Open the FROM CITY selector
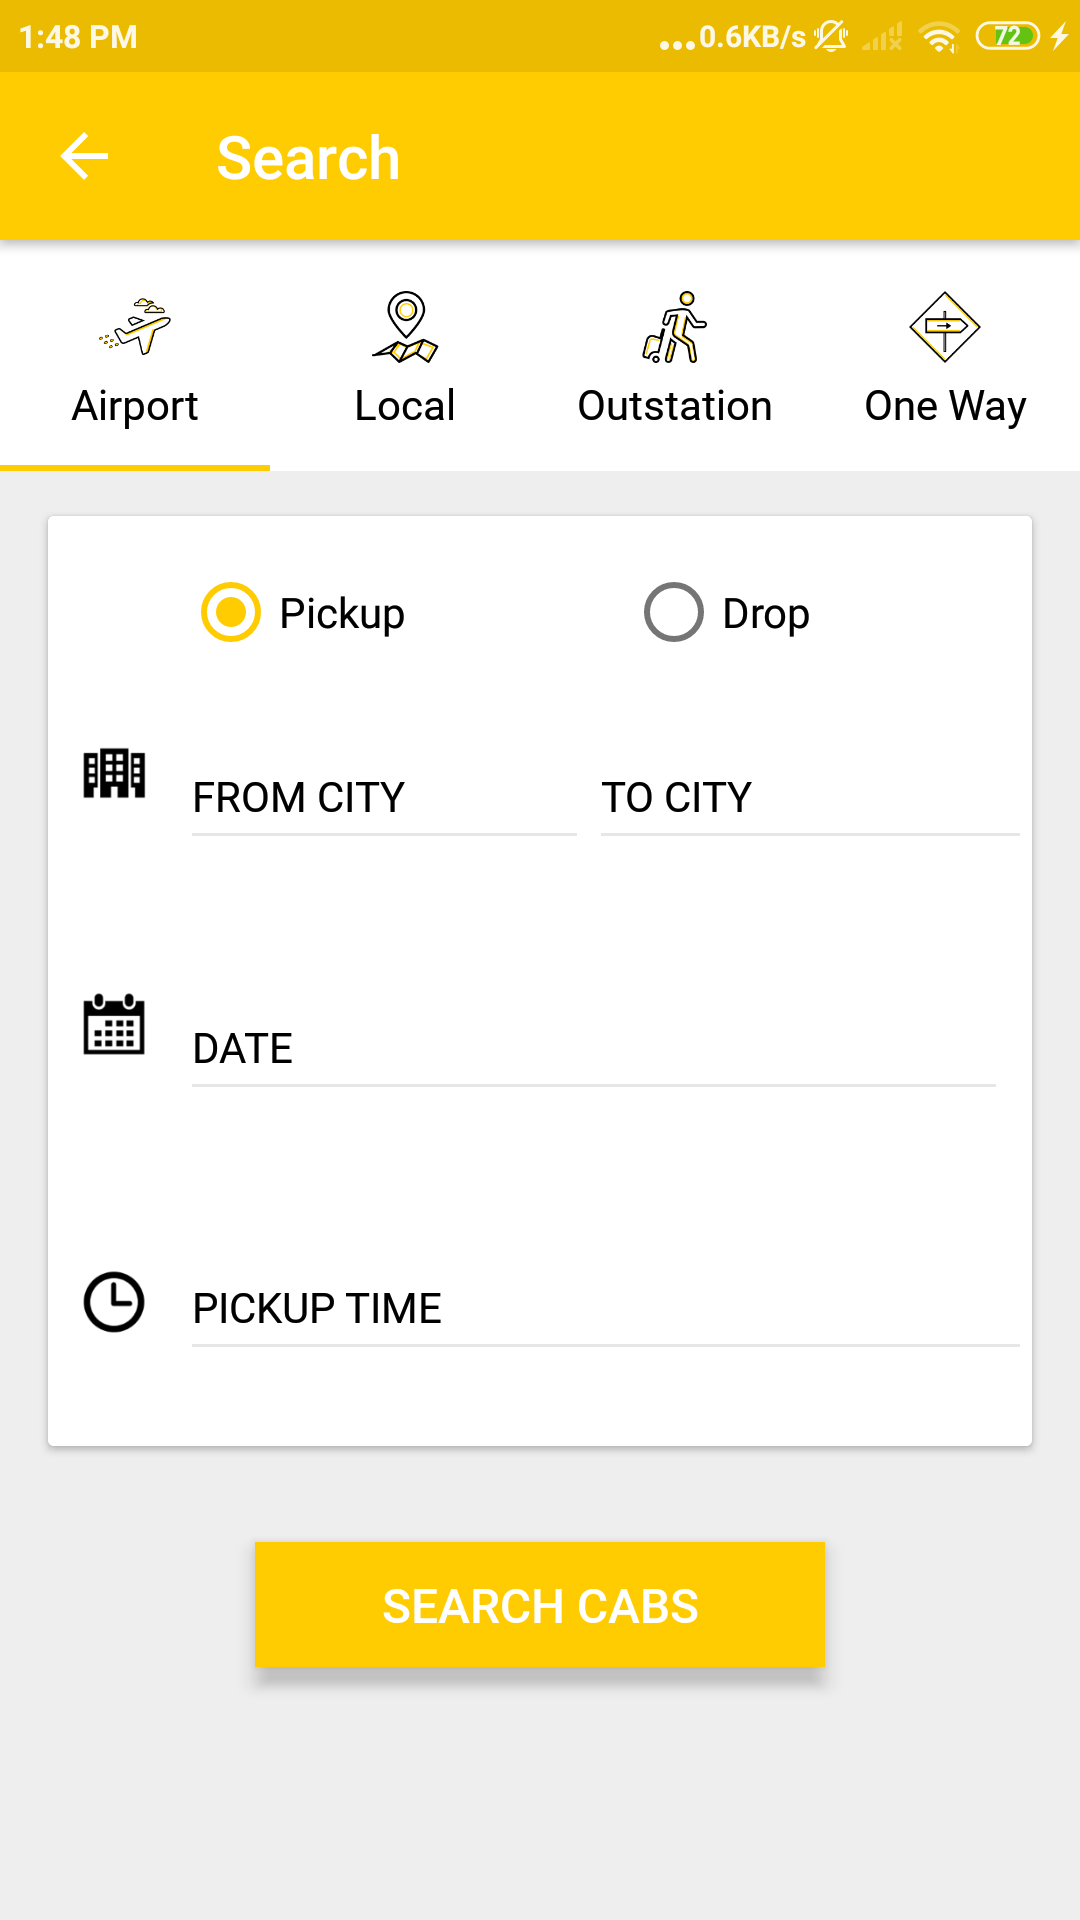This screenshot has width=1080, height=1920. tap(384, 798)
